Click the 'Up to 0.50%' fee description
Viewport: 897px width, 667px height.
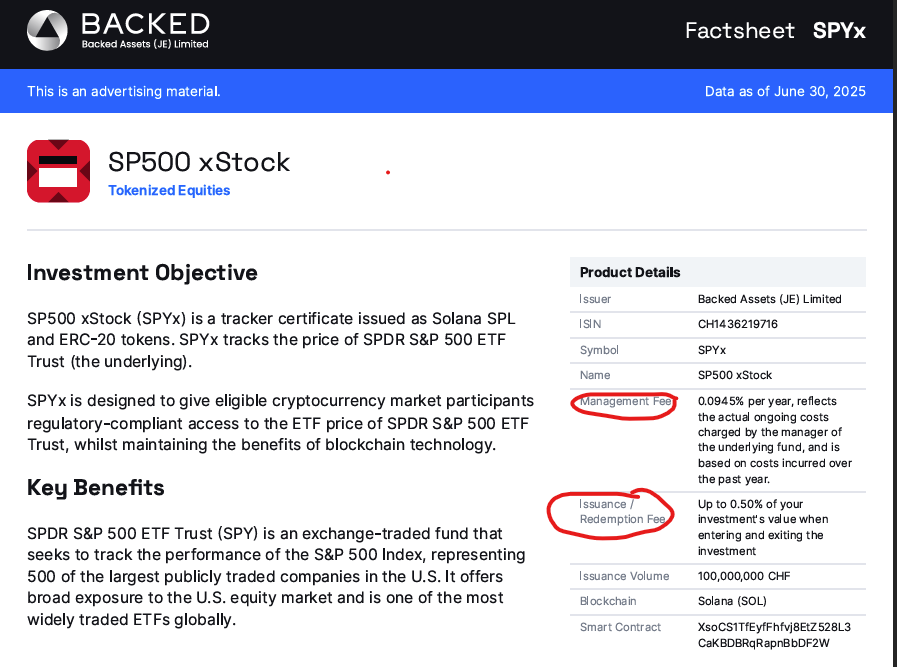click(763, 527)
